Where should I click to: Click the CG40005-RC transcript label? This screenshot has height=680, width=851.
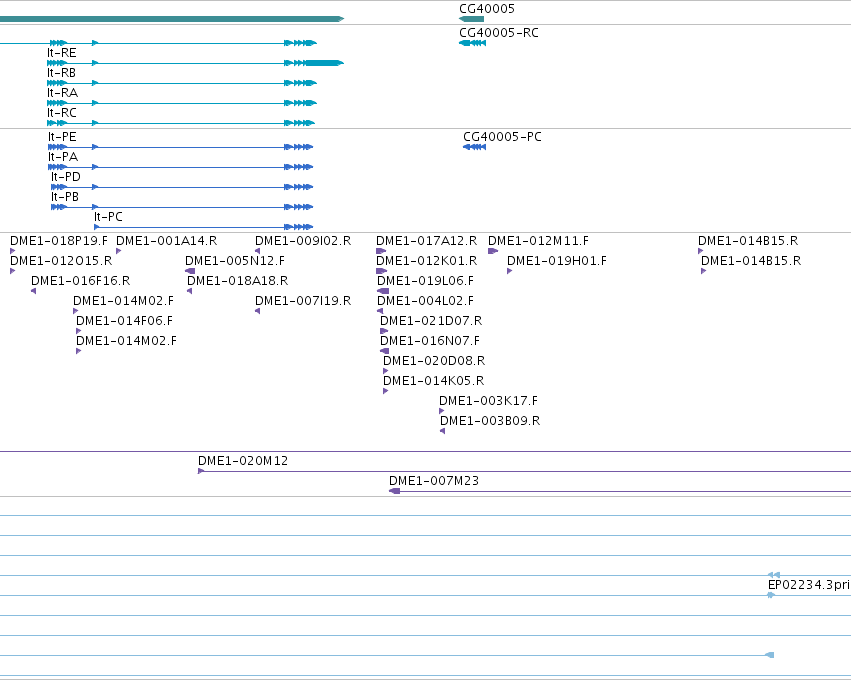click(499, 33)
